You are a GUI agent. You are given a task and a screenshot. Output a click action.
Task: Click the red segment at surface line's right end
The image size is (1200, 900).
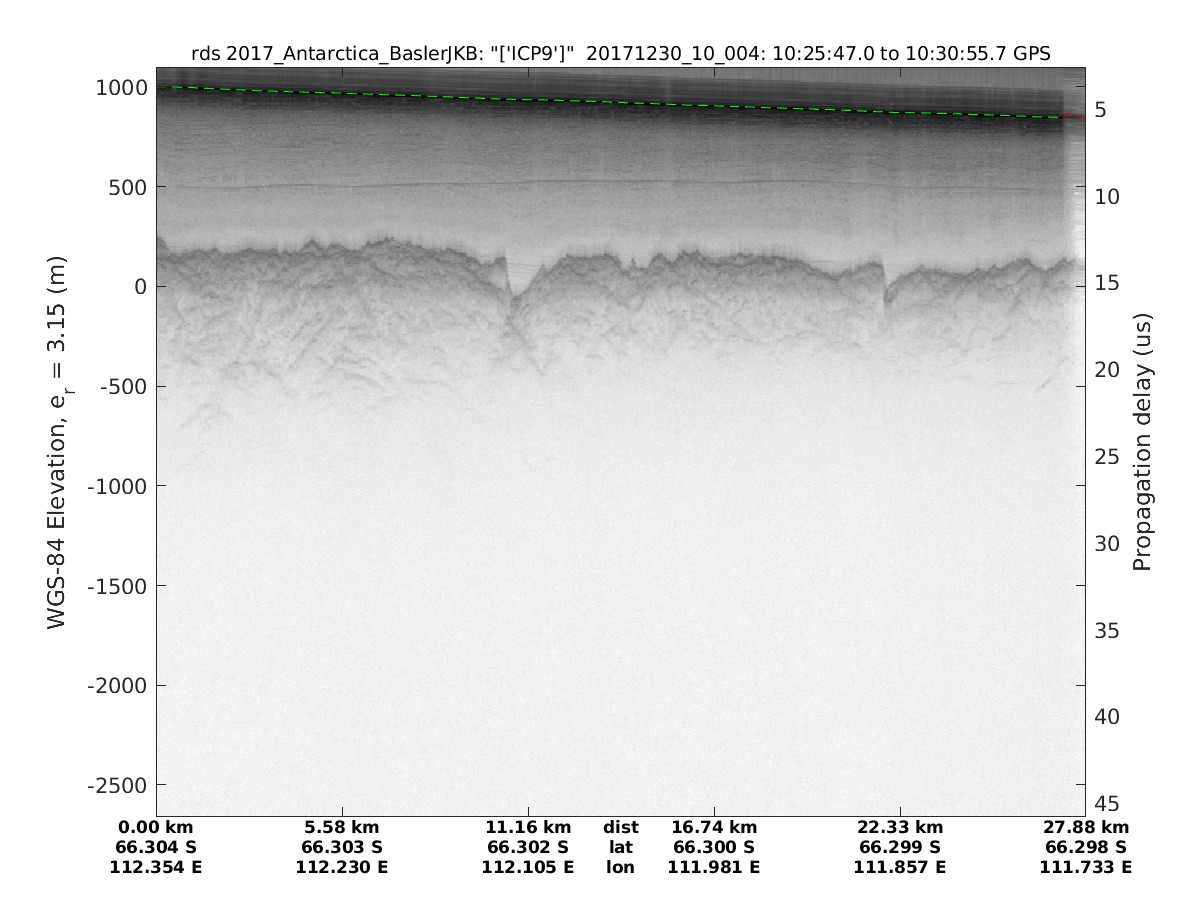pyautogui.click(x=1076, y=118)
